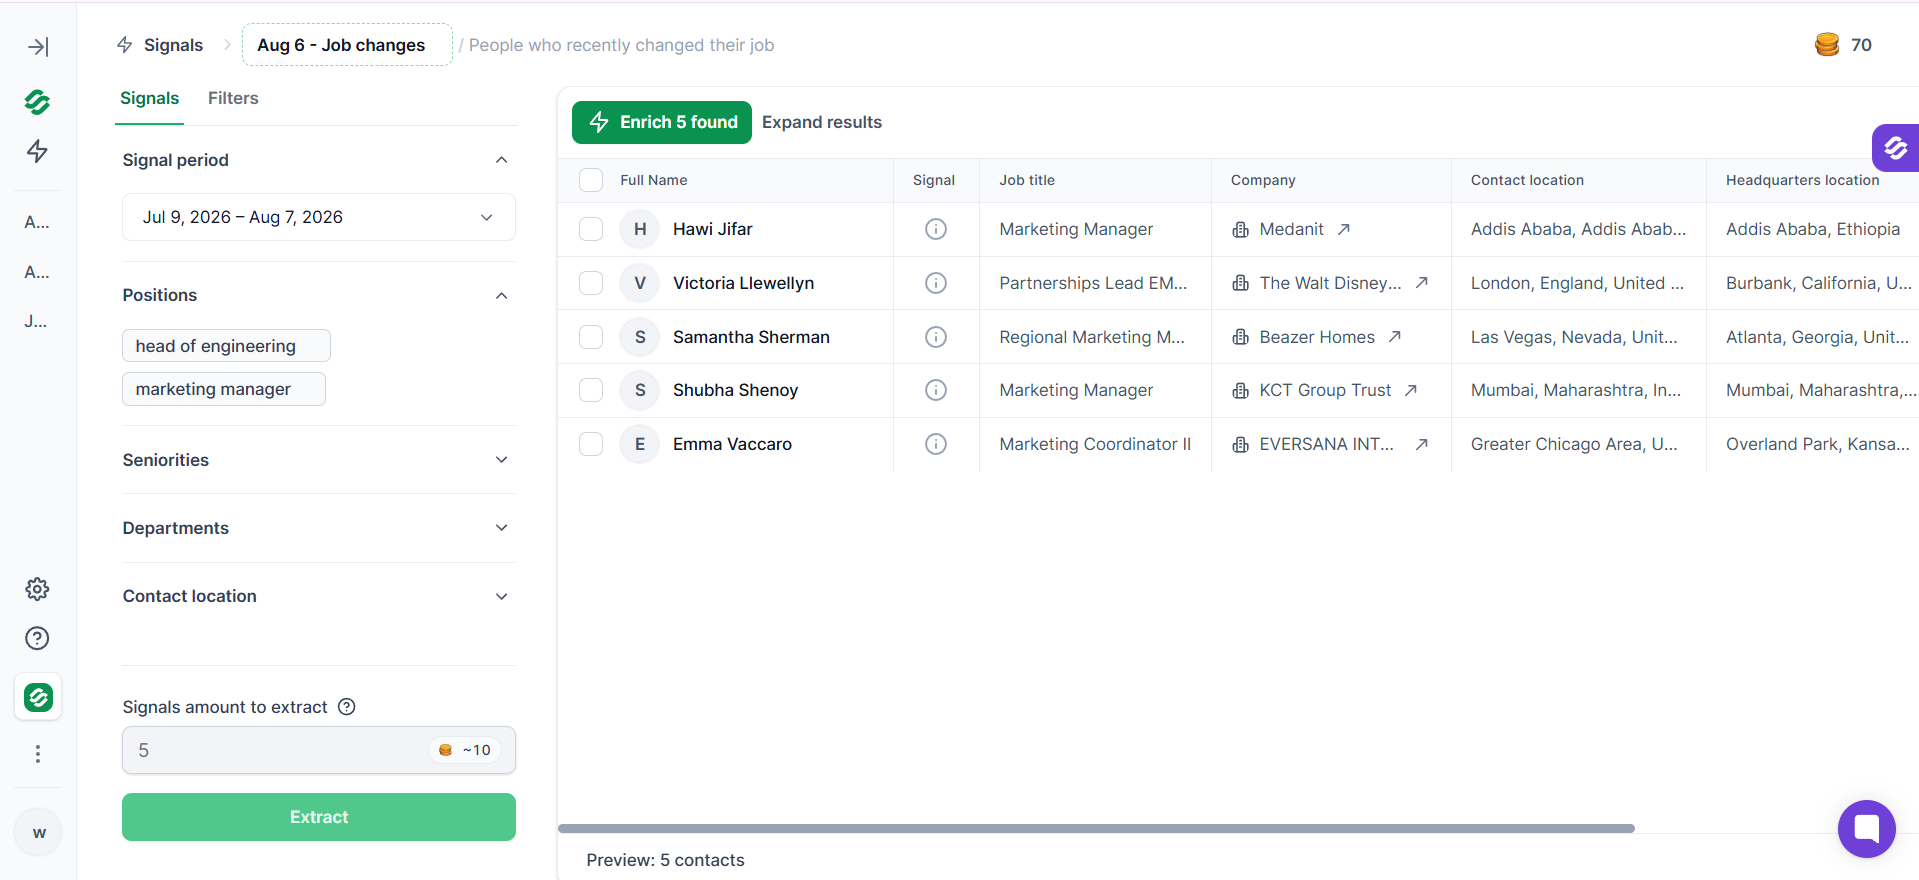Click the signals amount help icon
Screen dimensions: 1919x880
click(347, 707)
